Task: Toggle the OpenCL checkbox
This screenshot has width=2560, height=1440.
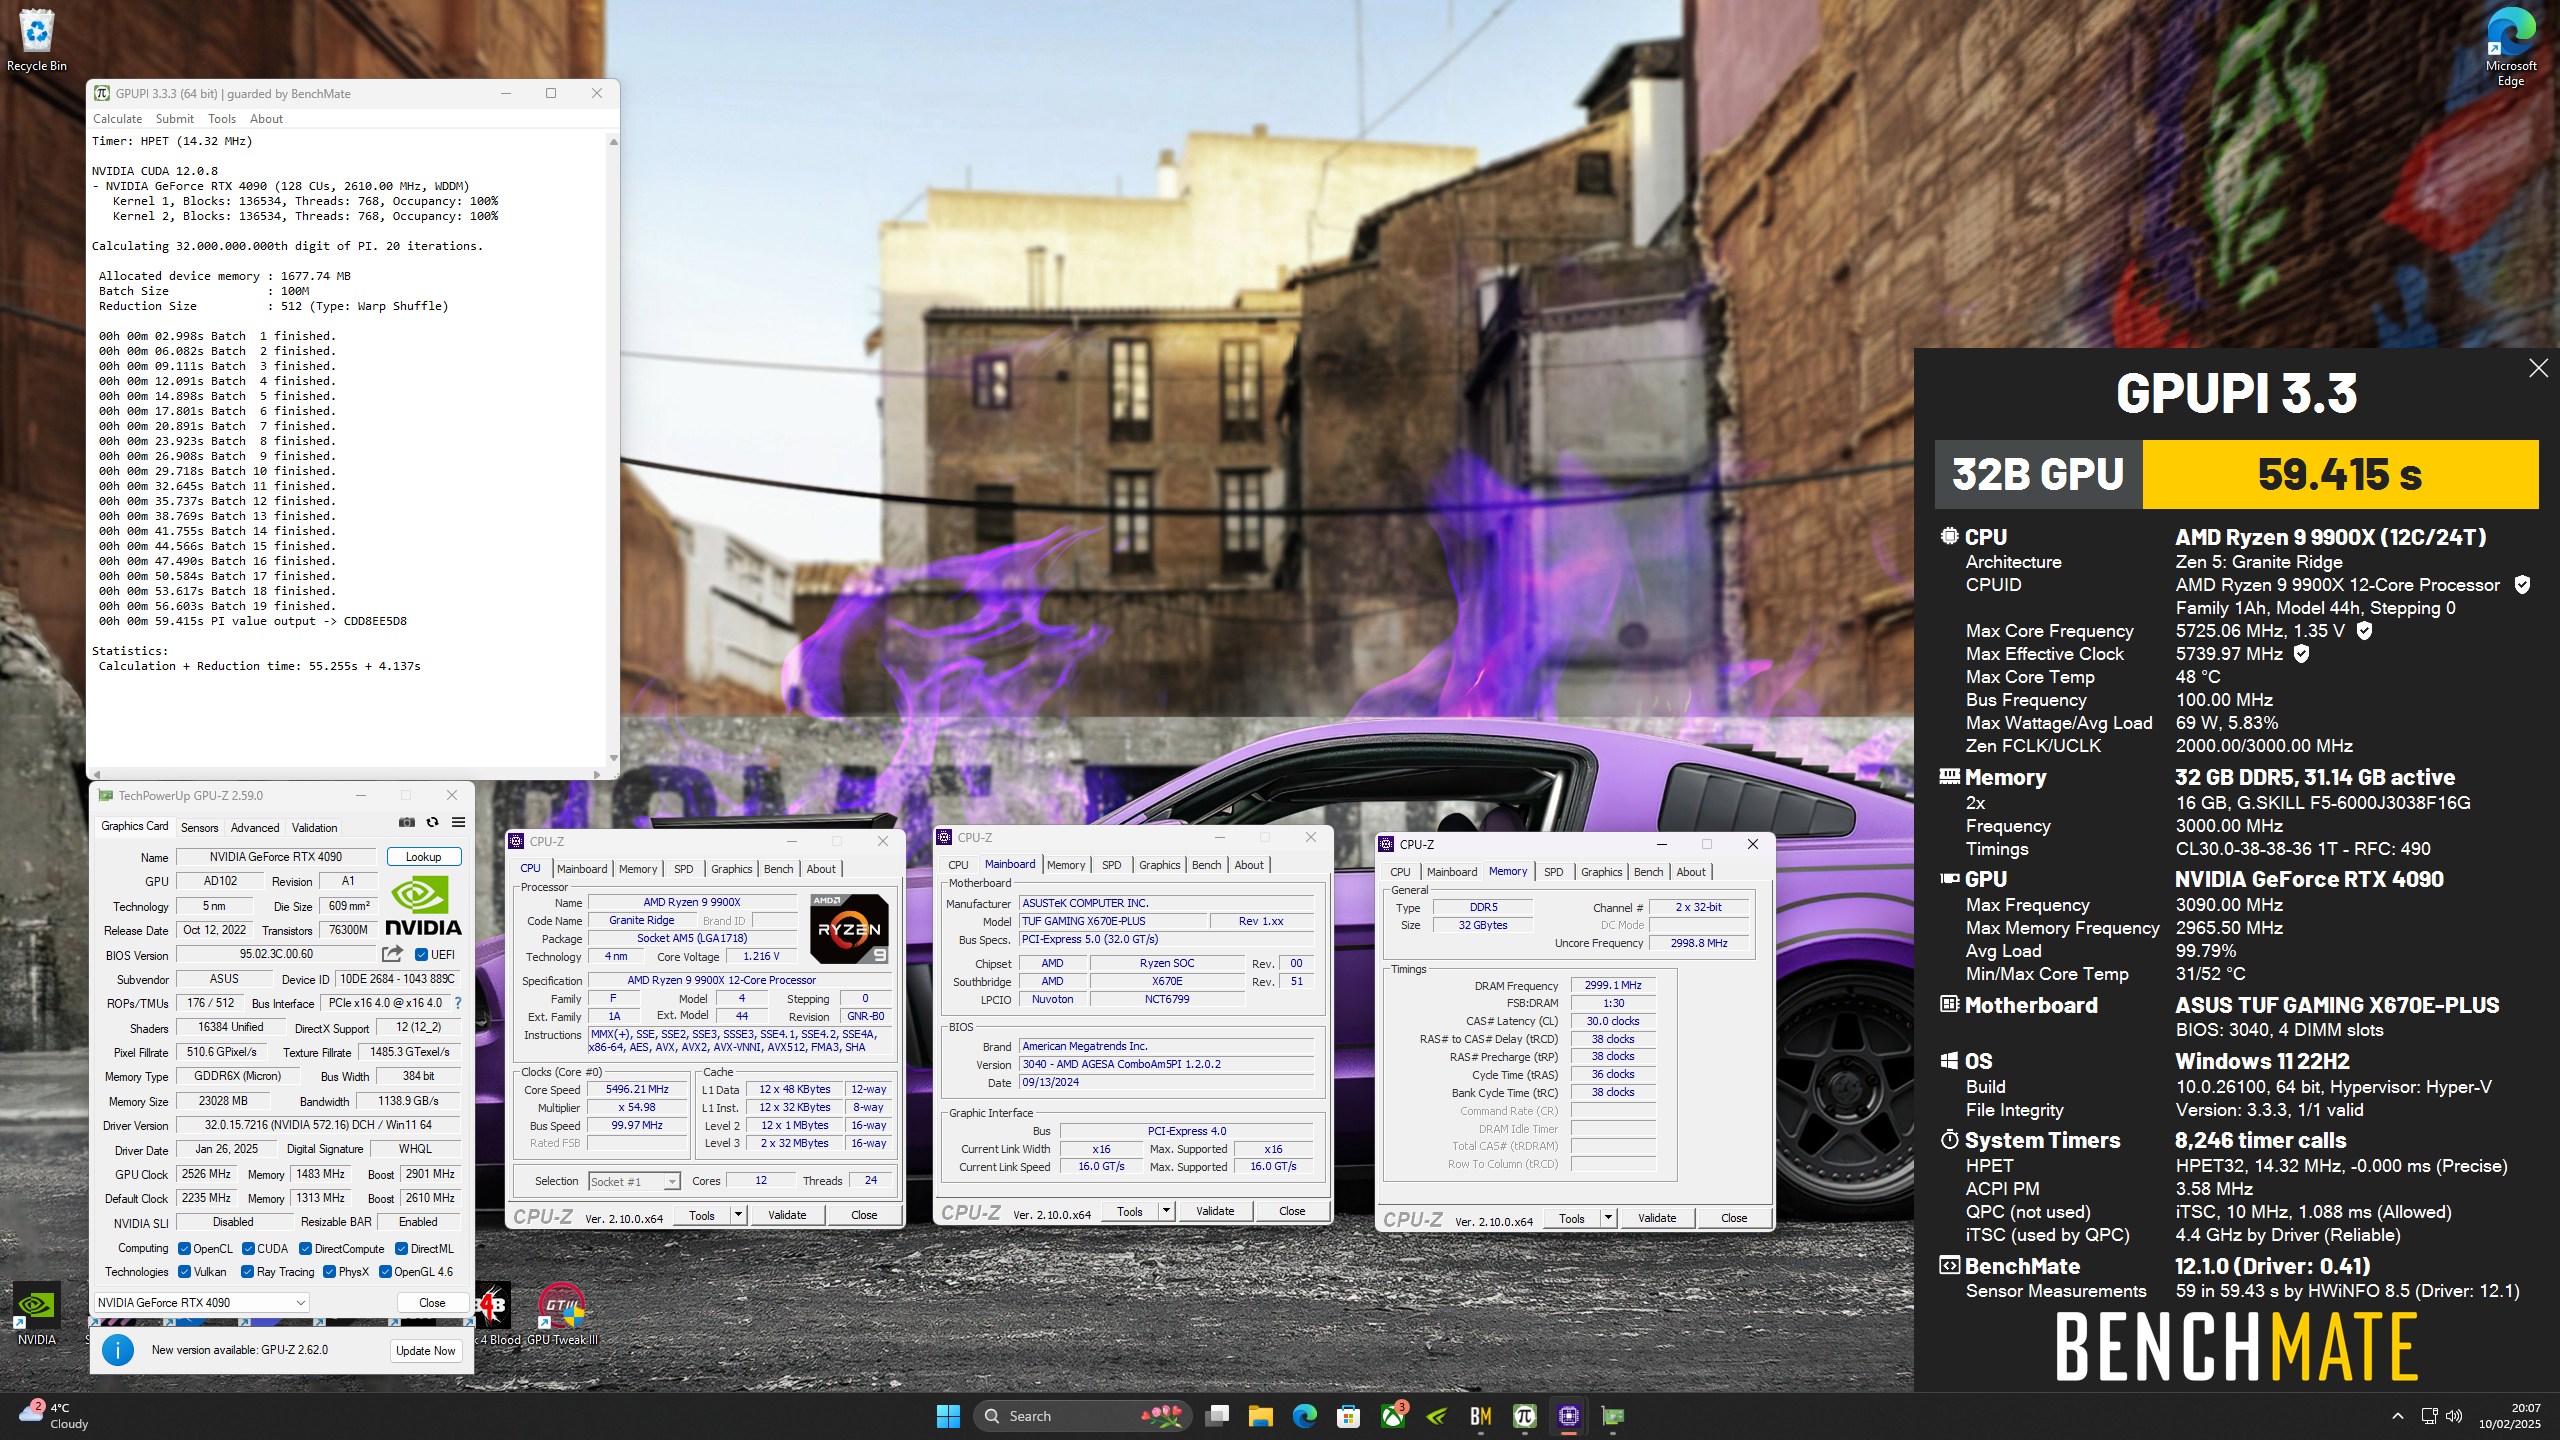Action: pos(184,1249)
